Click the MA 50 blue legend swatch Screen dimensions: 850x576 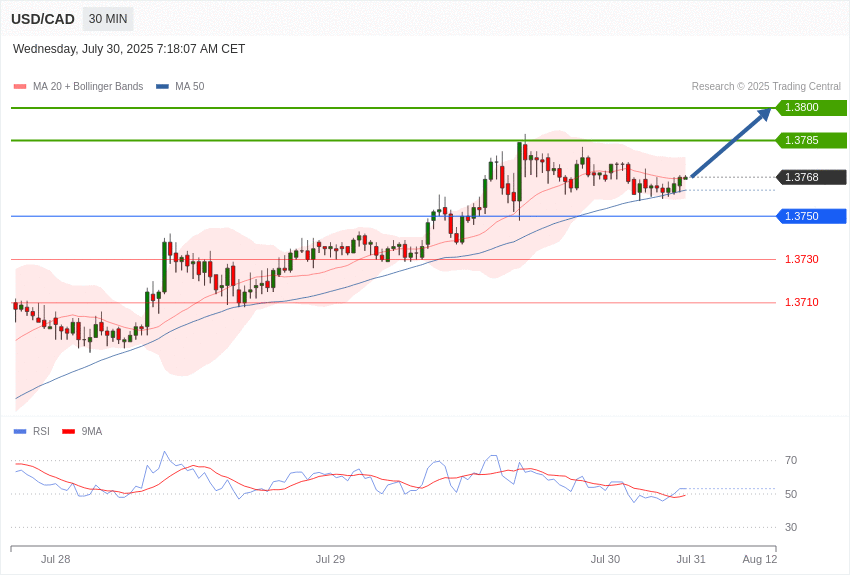[162, 86]
